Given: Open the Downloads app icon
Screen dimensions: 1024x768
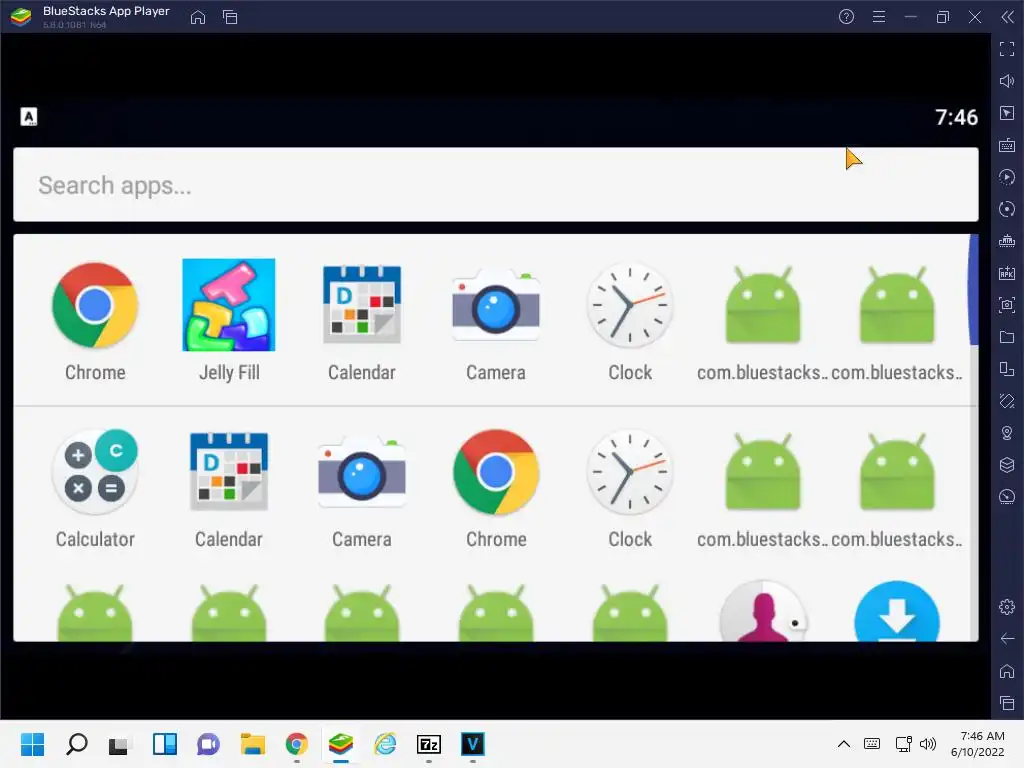Looking at the screenshot, I should tap(897, 611).
